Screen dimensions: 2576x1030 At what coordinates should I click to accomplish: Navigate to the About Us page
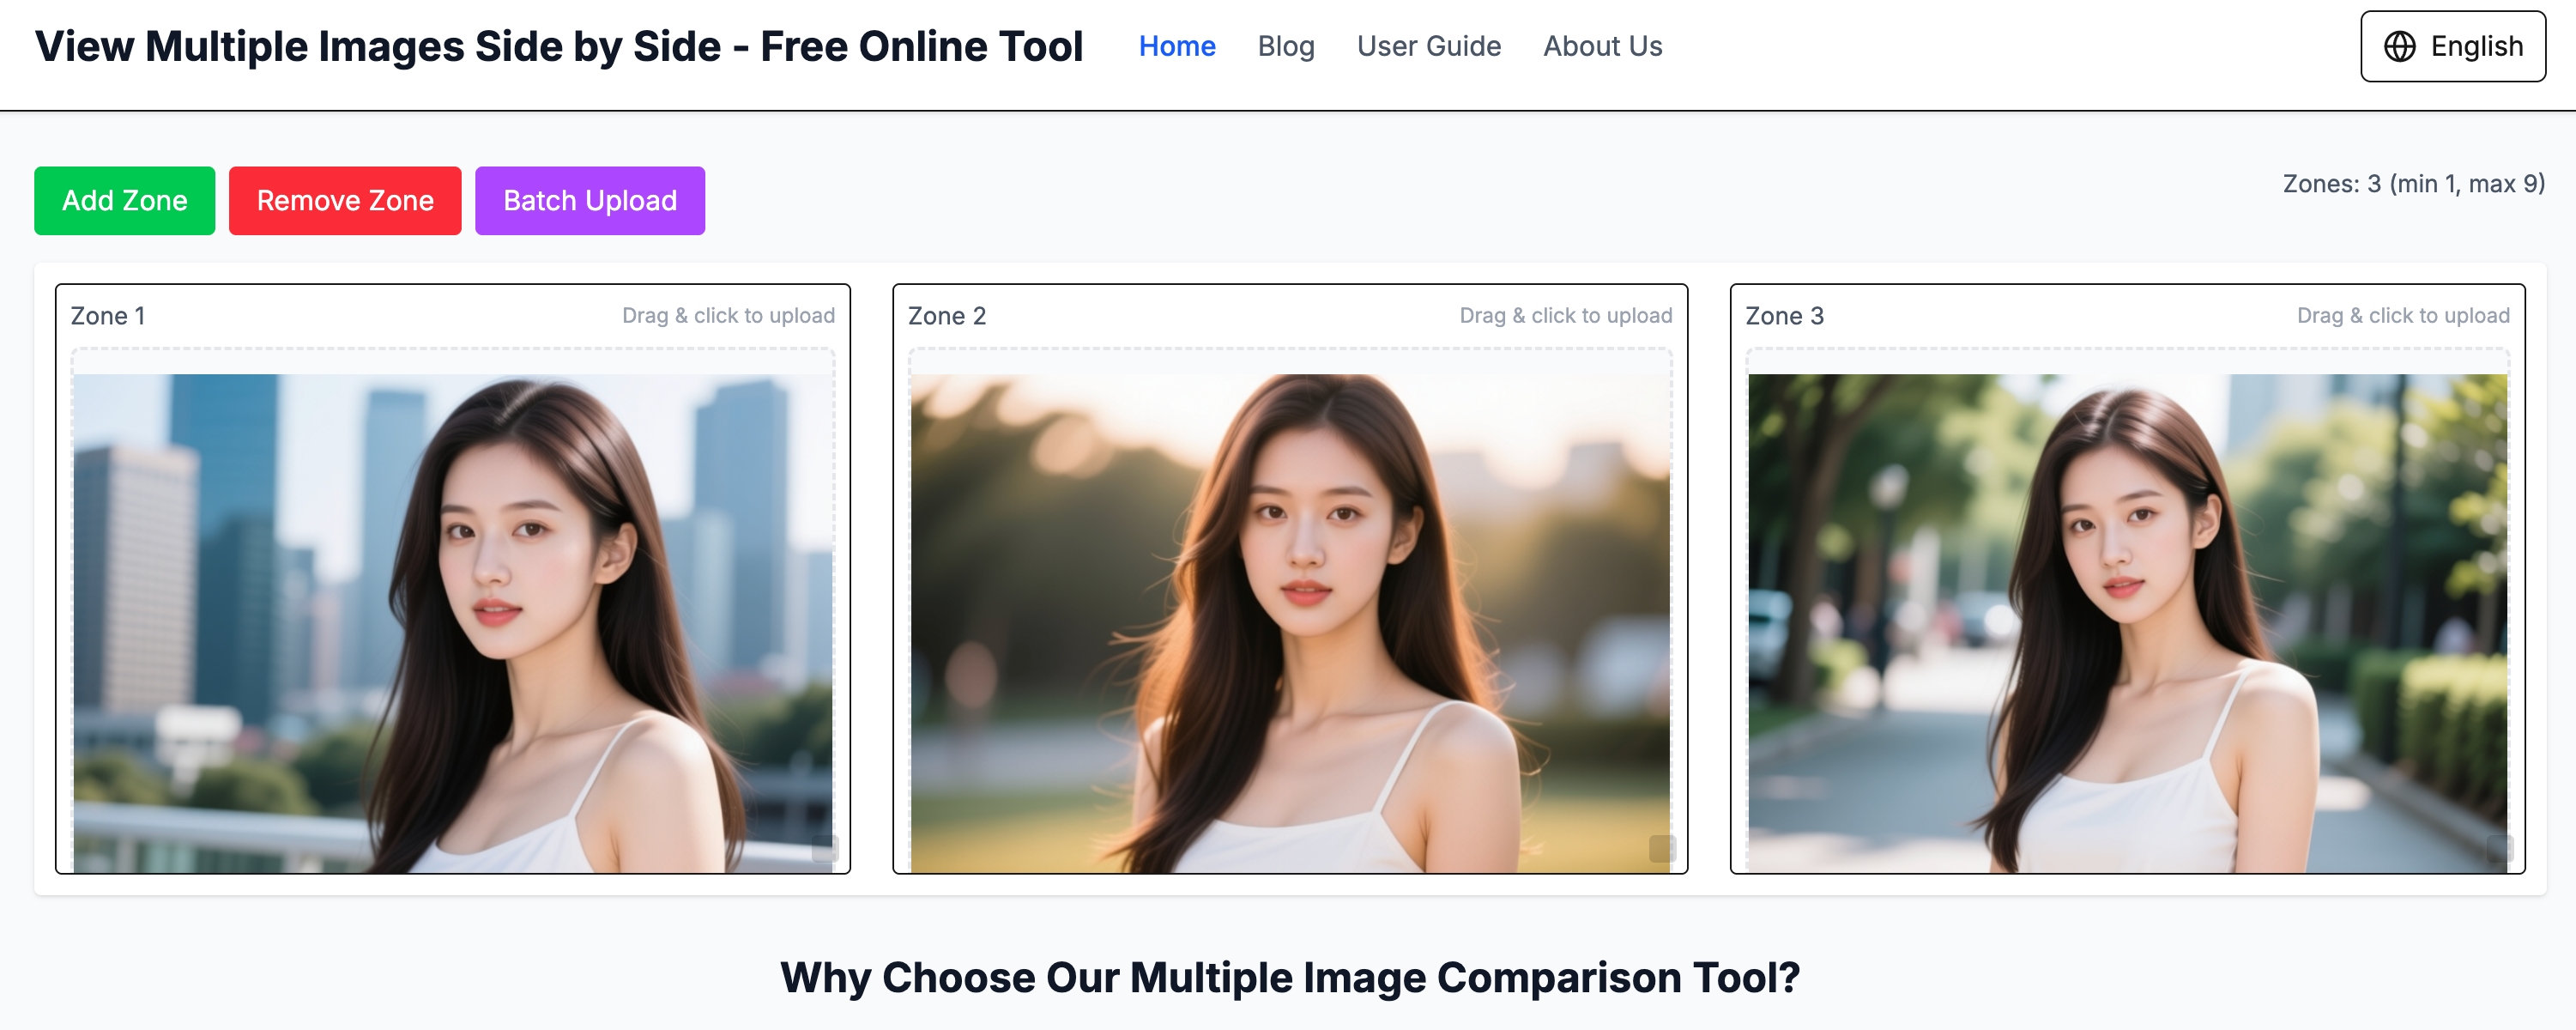pos(1602,45)
